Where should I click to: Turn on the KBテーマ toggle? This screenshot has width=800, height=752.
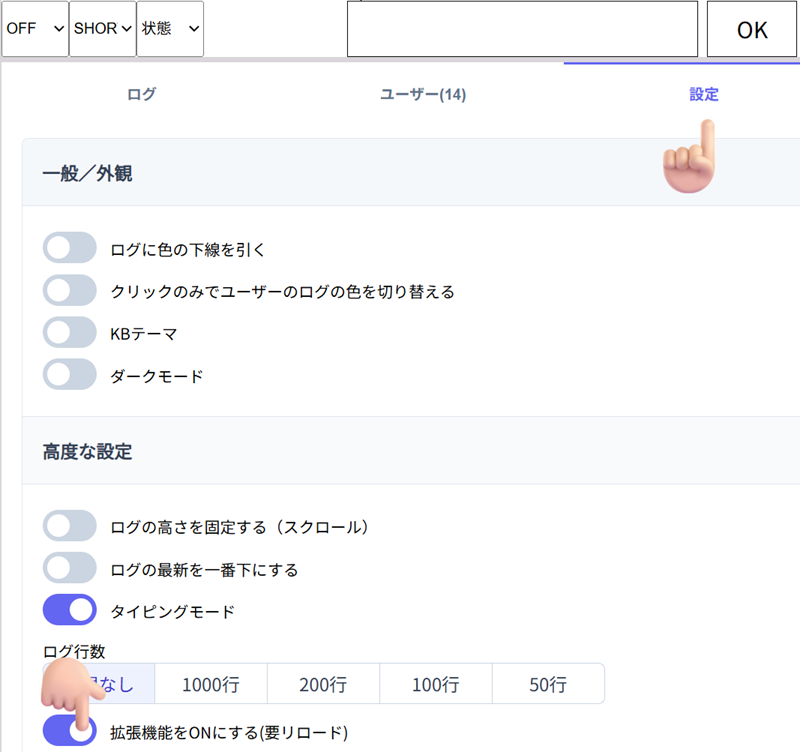(70, 333)
